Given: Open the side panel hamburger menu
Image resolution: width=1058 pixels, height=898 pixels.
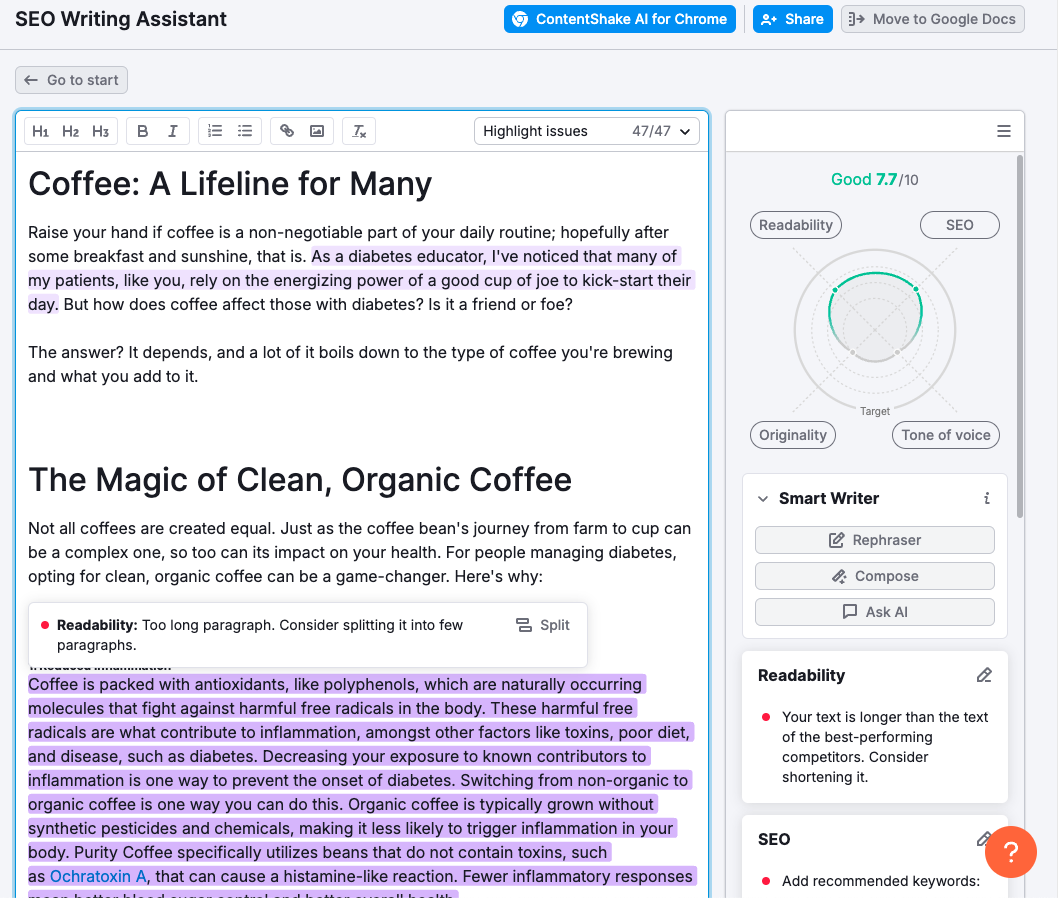Looking at the screenshot, I should [1004, 131].
